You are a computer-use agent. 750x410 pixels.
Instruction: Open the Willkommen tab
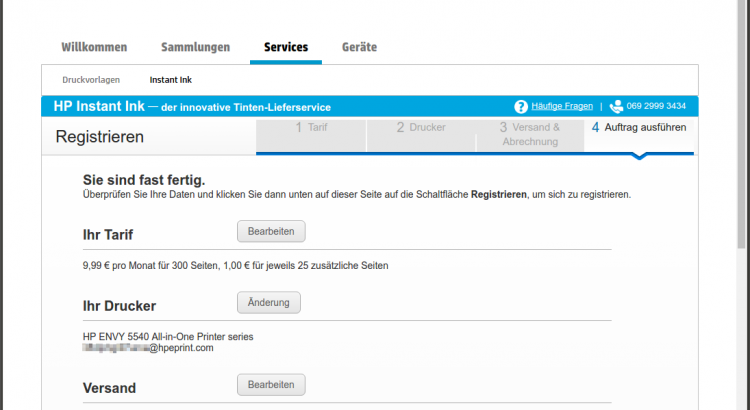point(94,47)
